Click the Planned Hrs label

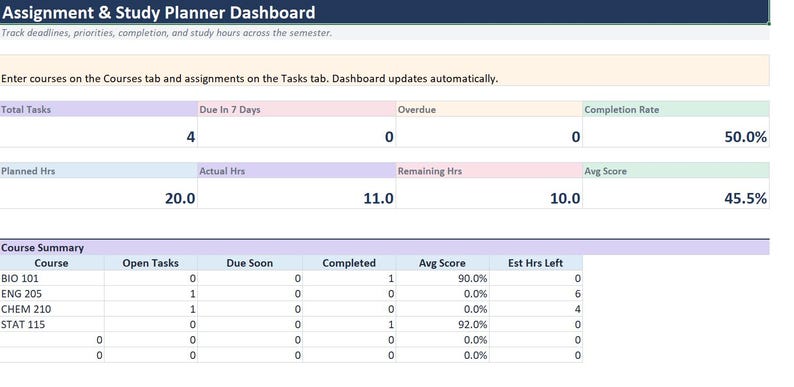pos(98,171)
